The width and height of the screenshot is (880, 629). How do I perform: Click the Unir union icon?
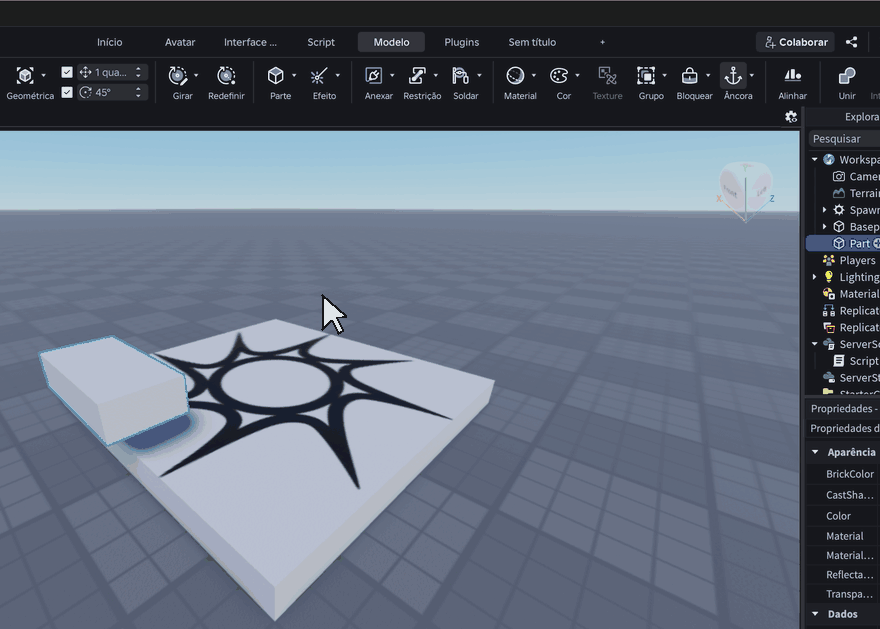point(847,75)
